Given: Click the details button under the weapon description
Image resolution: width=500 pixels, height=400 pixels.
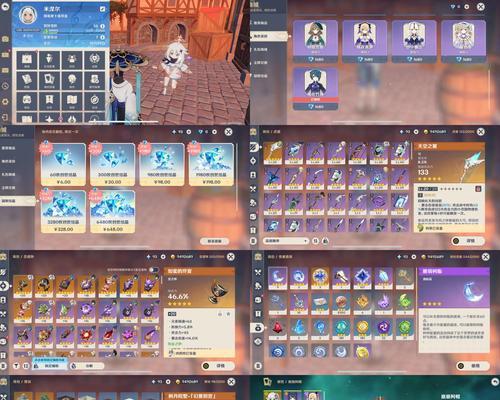Looking at the screenshot, I should (x=467, y=241).
